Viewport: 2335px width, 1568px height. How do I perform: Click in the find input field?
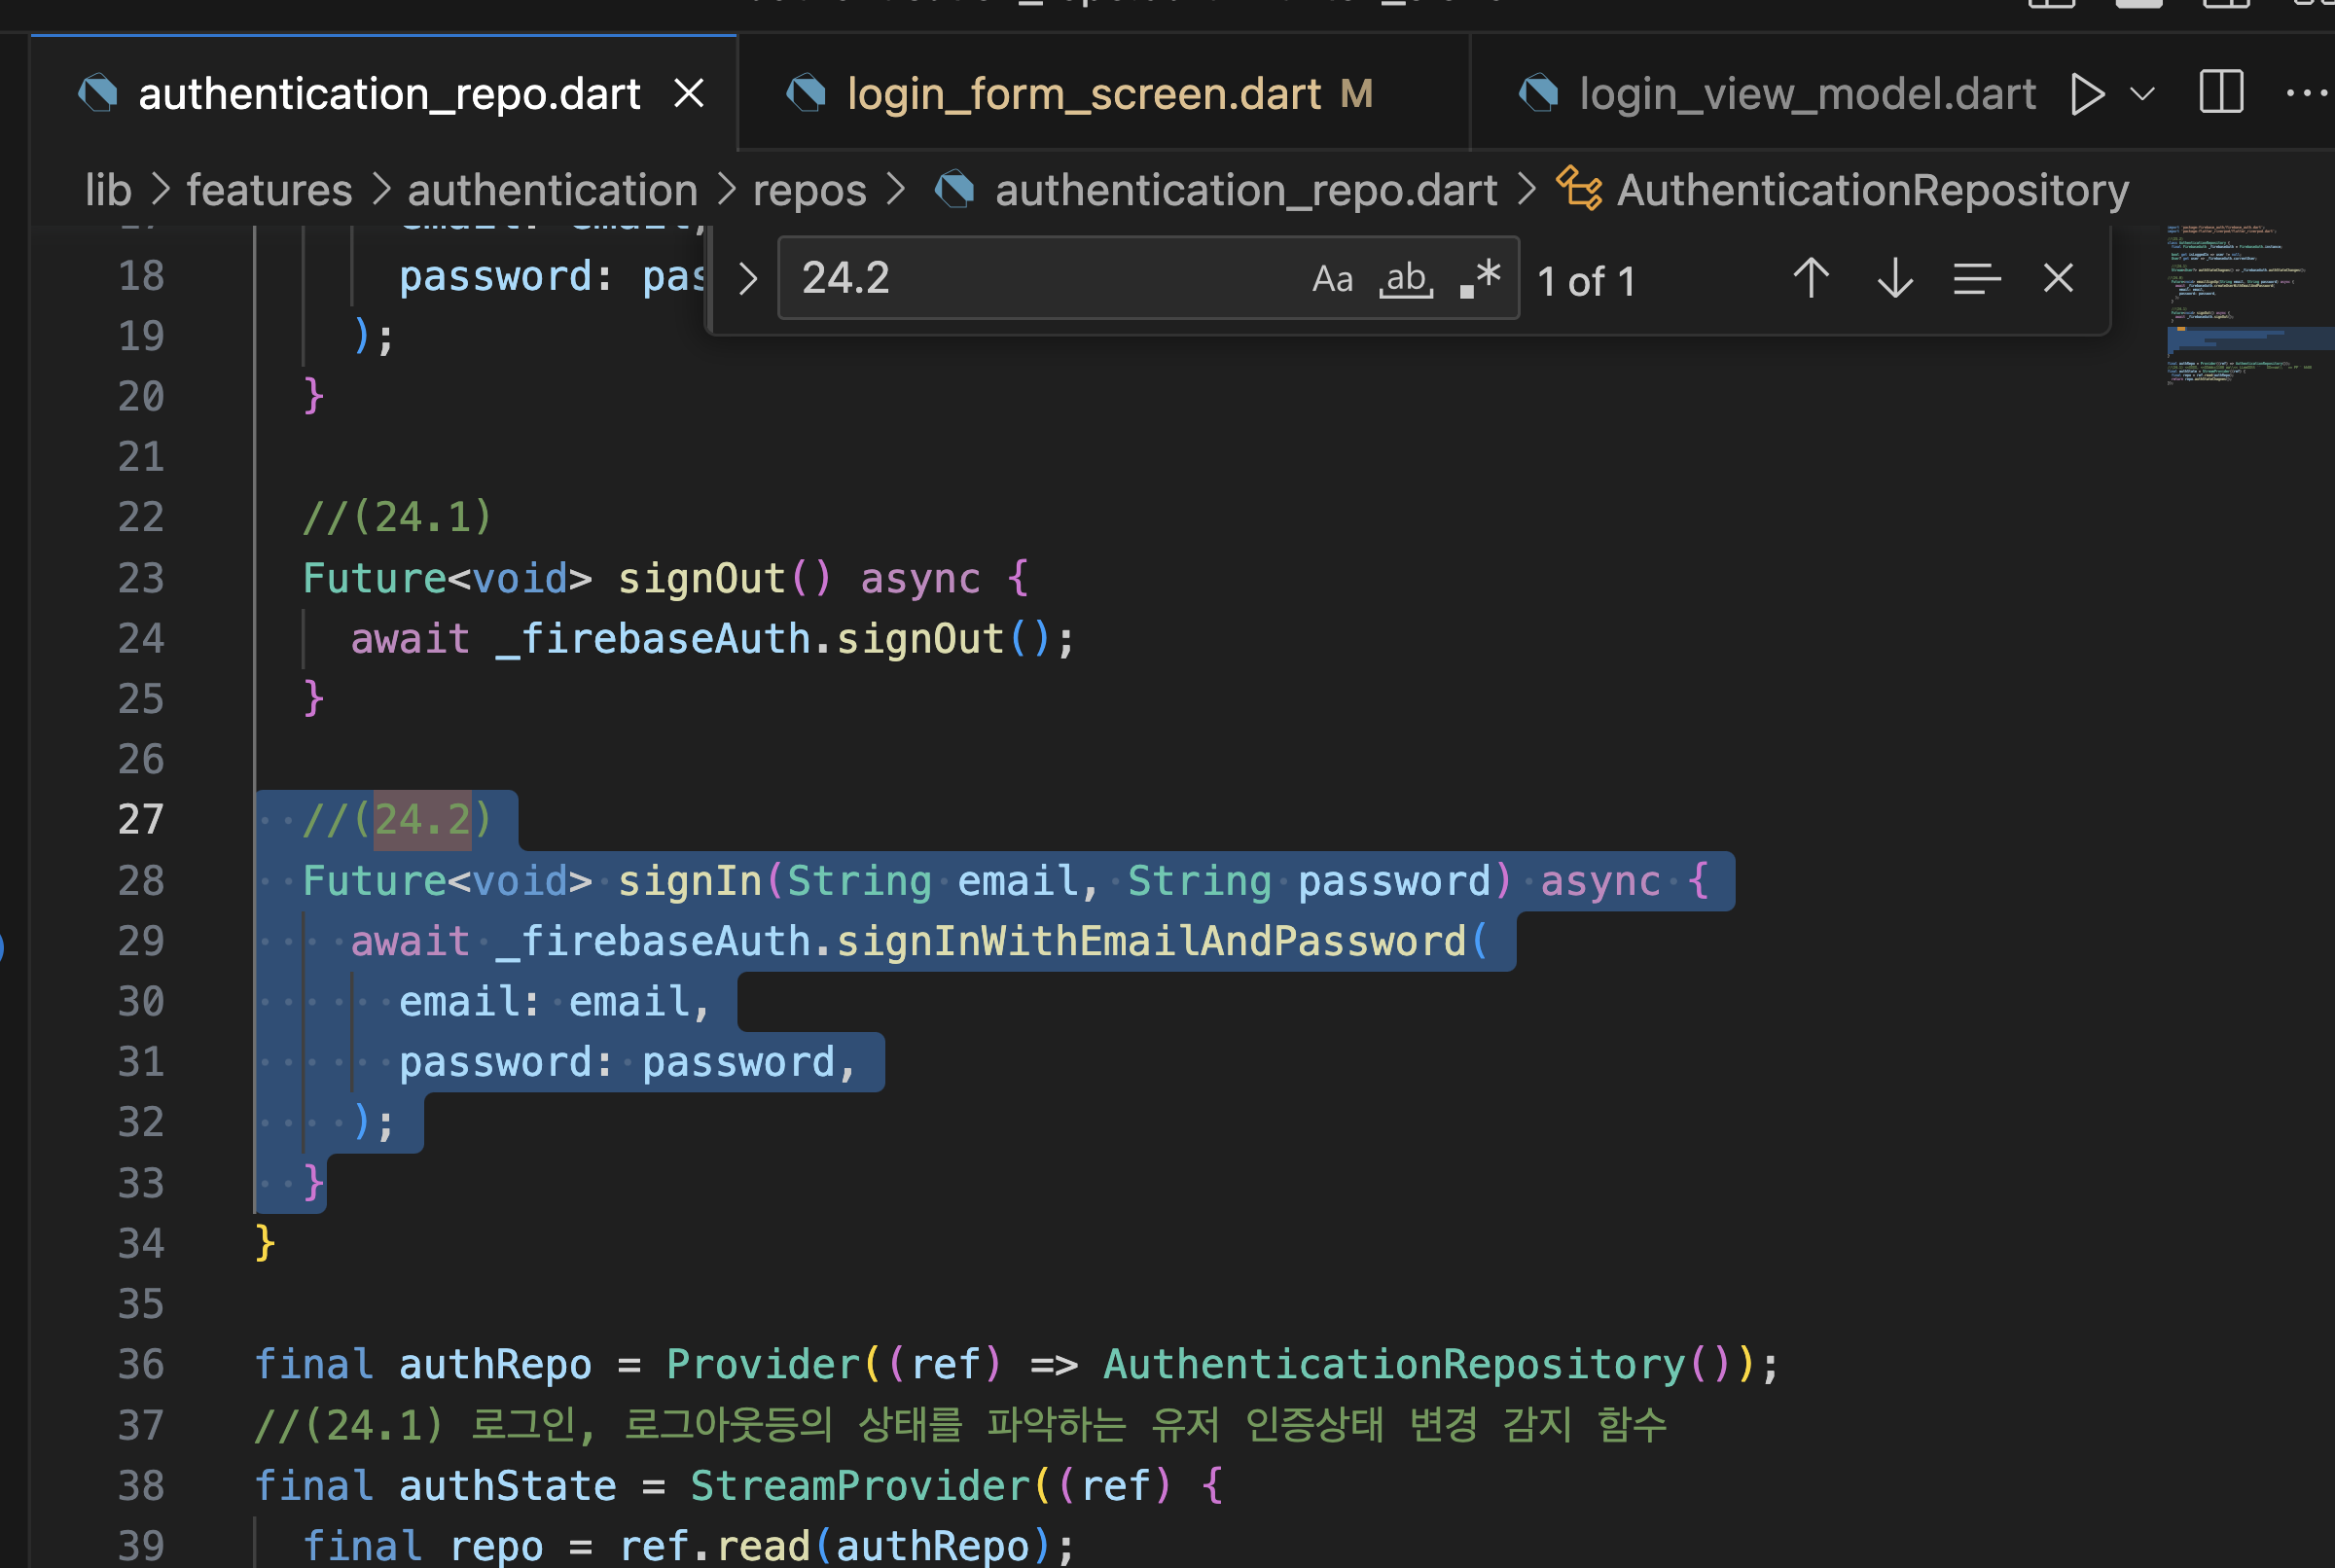1040,279
